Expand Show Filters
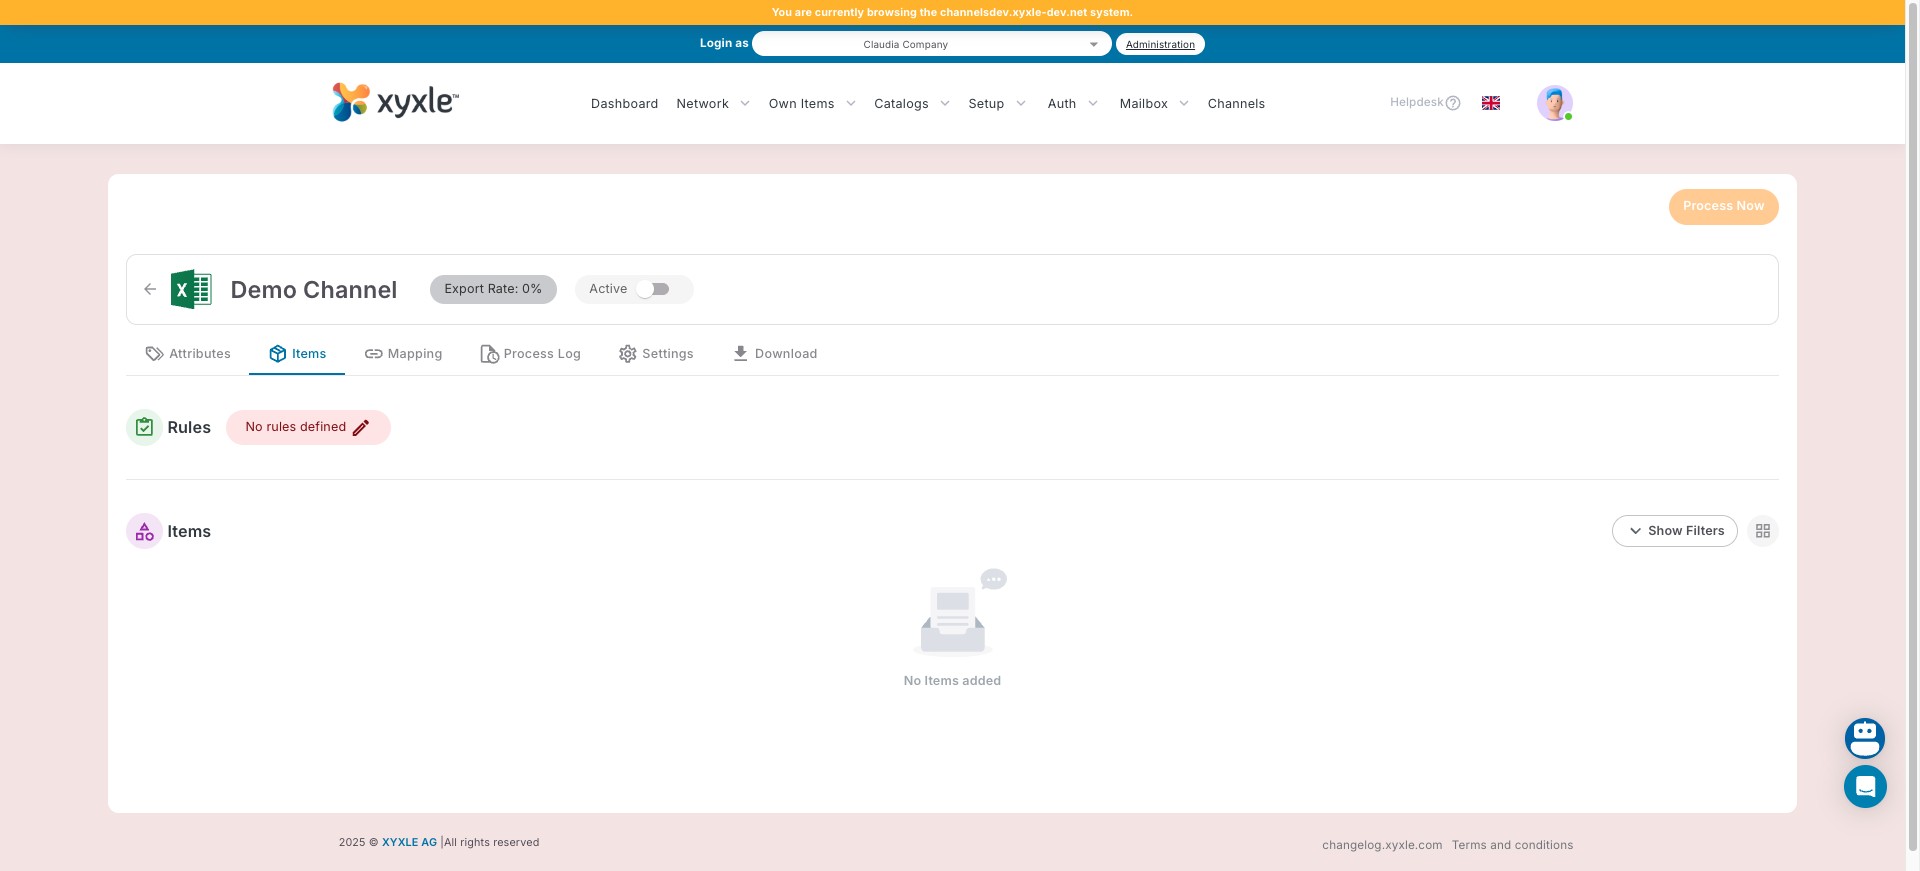 click(1674, 531)
